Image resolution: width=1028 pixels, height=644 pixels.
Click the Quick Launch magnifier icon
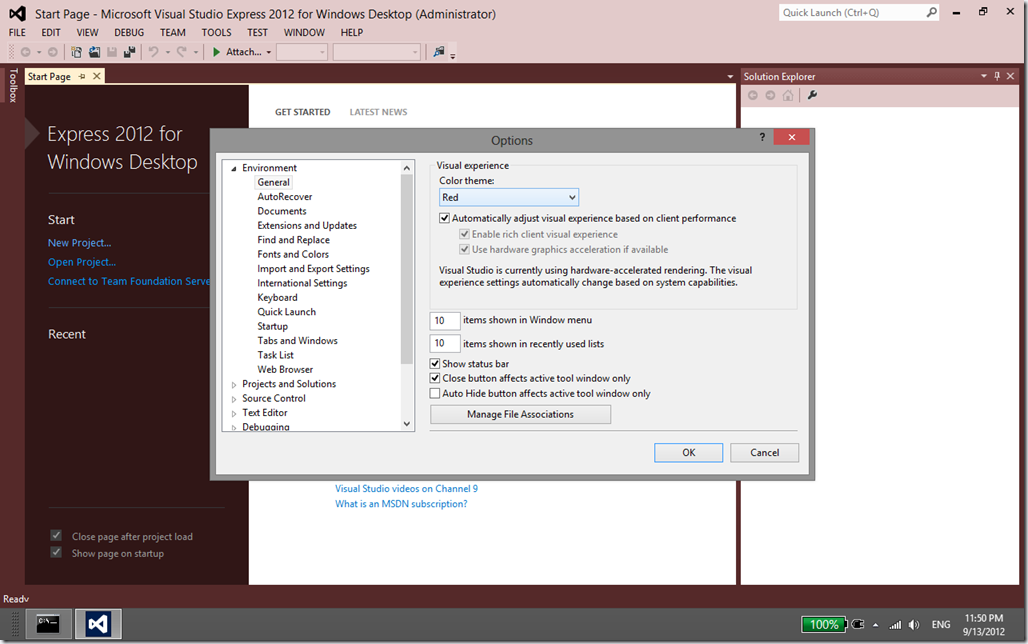click(931, 12)
